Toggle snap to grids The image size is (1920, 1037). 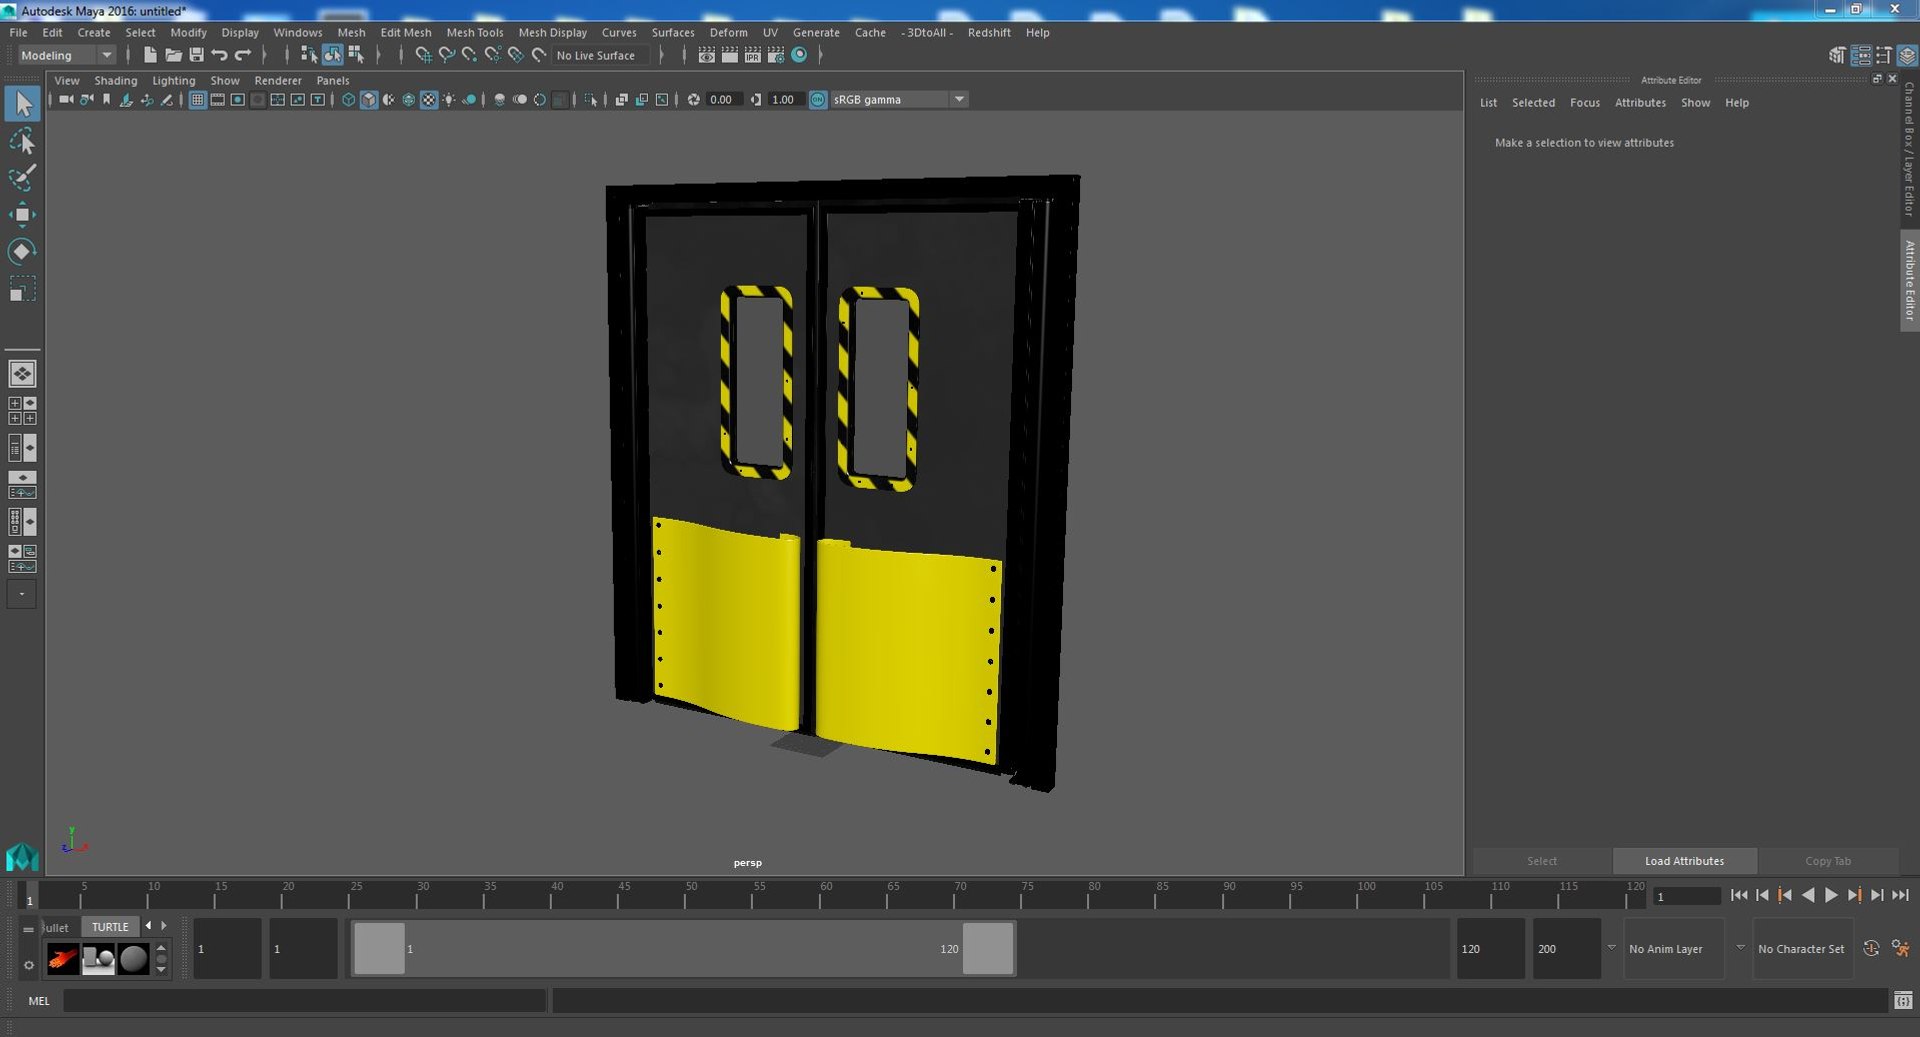423,55
